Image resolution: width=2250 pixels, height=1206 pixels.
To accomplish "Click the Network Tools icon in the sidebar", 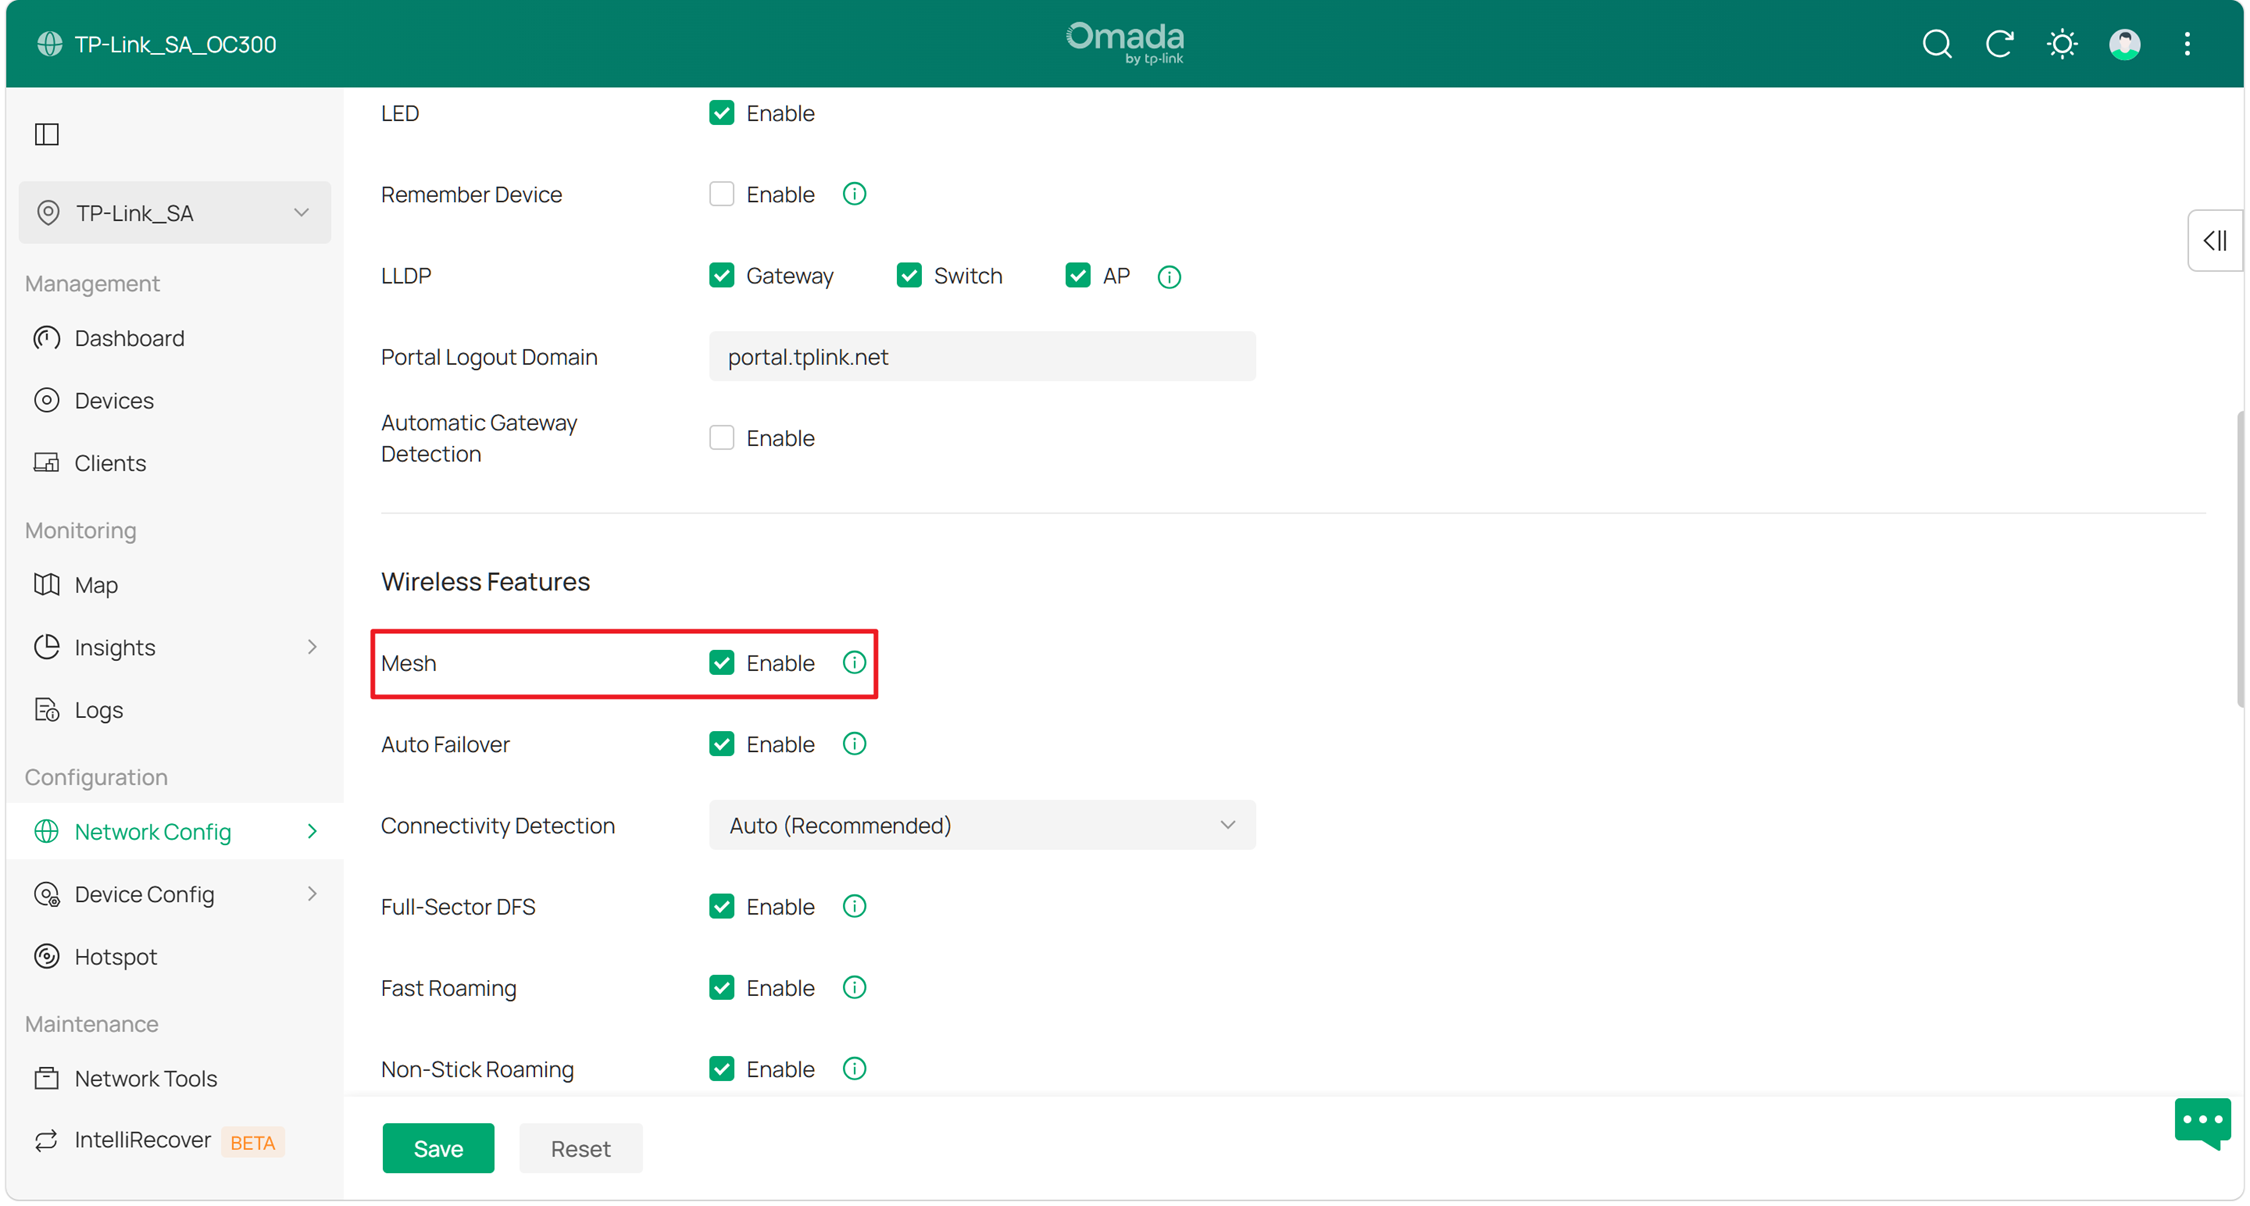I will 47,1079.
